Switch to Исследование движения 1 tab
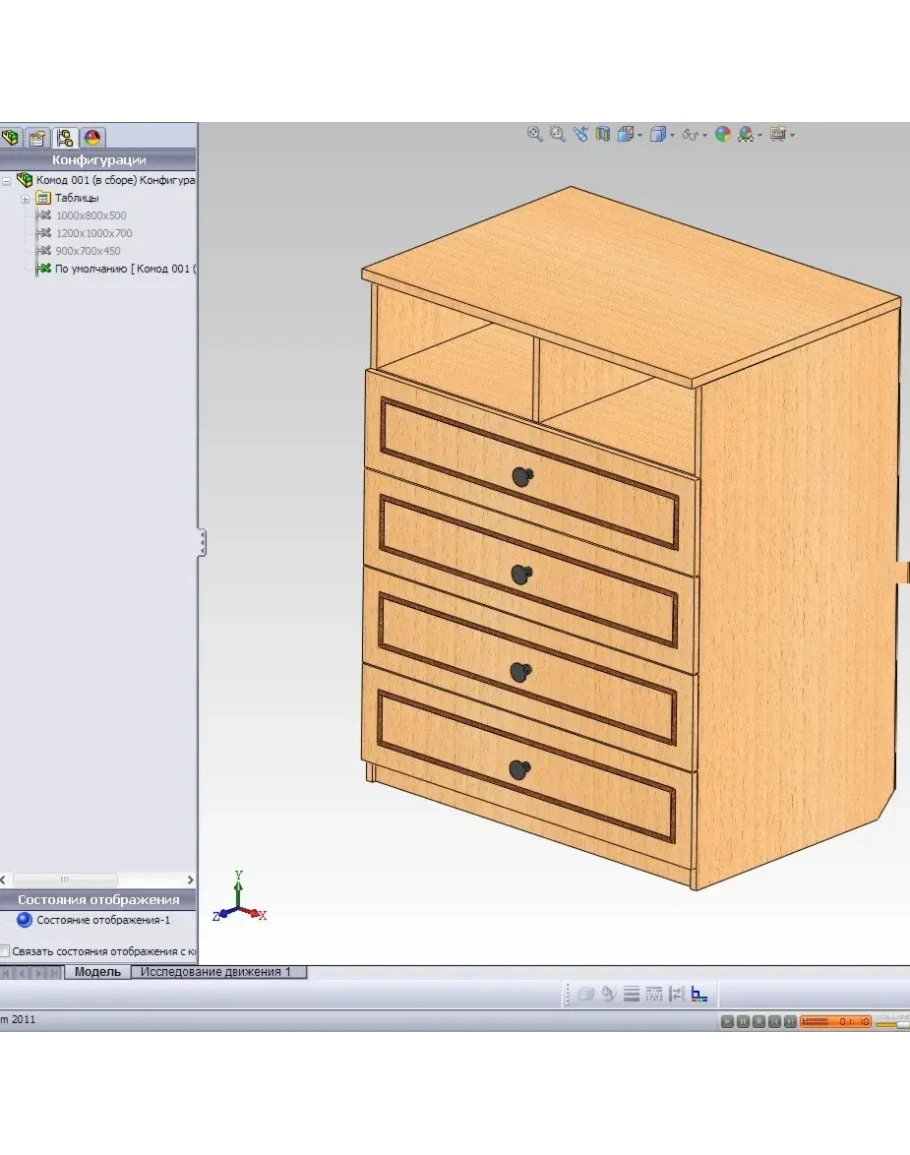This screenshot has height=1155, width=910. [x=216, y=972]
